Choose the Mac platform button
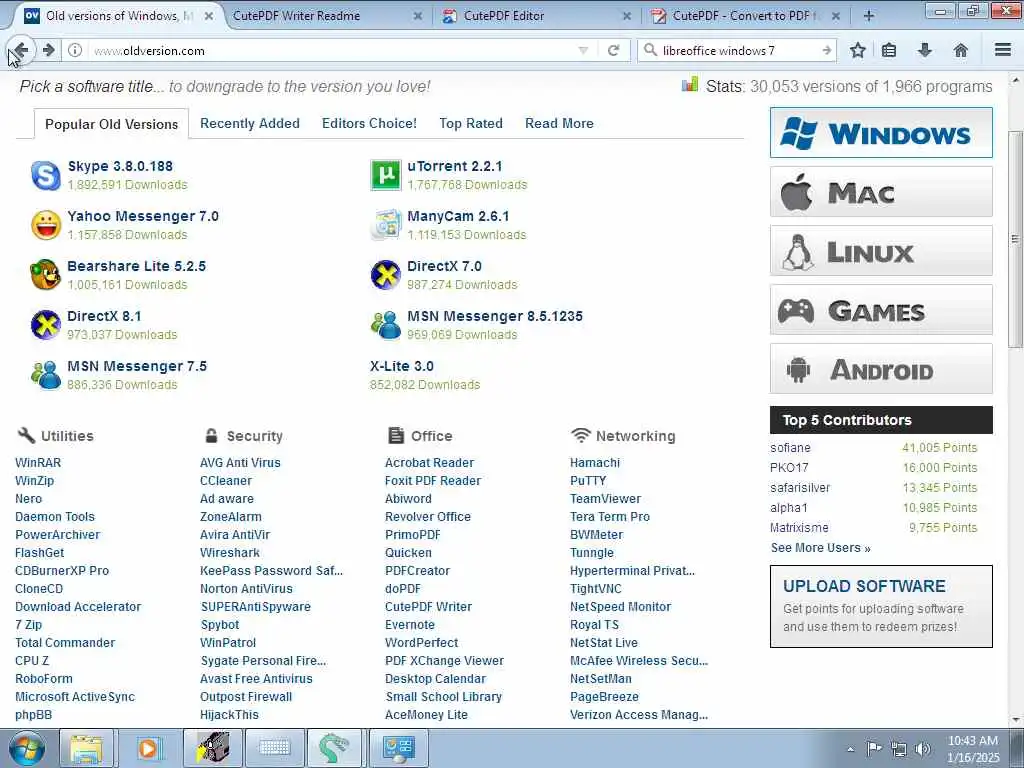 881,192
